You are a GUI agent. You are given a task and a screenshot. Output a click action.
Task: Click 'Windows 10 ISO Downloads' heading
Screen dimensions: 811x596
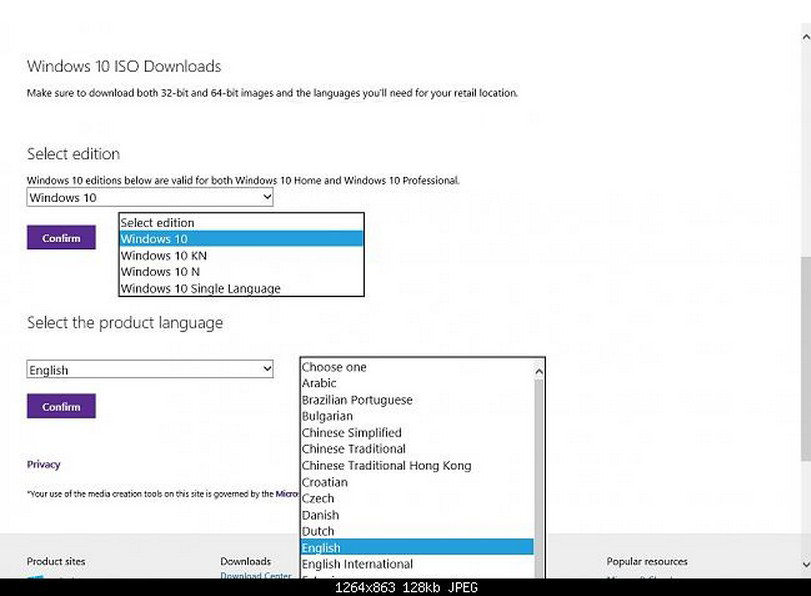click(124, 66)
